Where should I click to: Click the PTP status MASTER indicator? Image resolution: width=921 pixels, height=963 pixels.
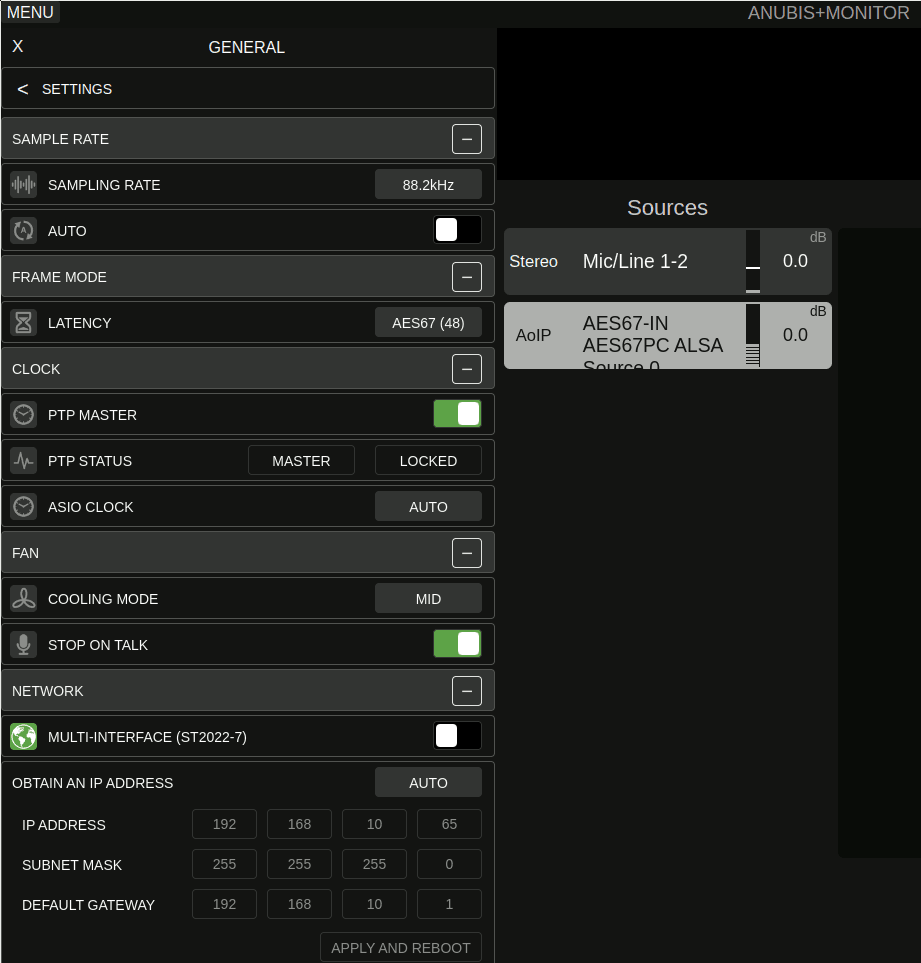point(301,461)
